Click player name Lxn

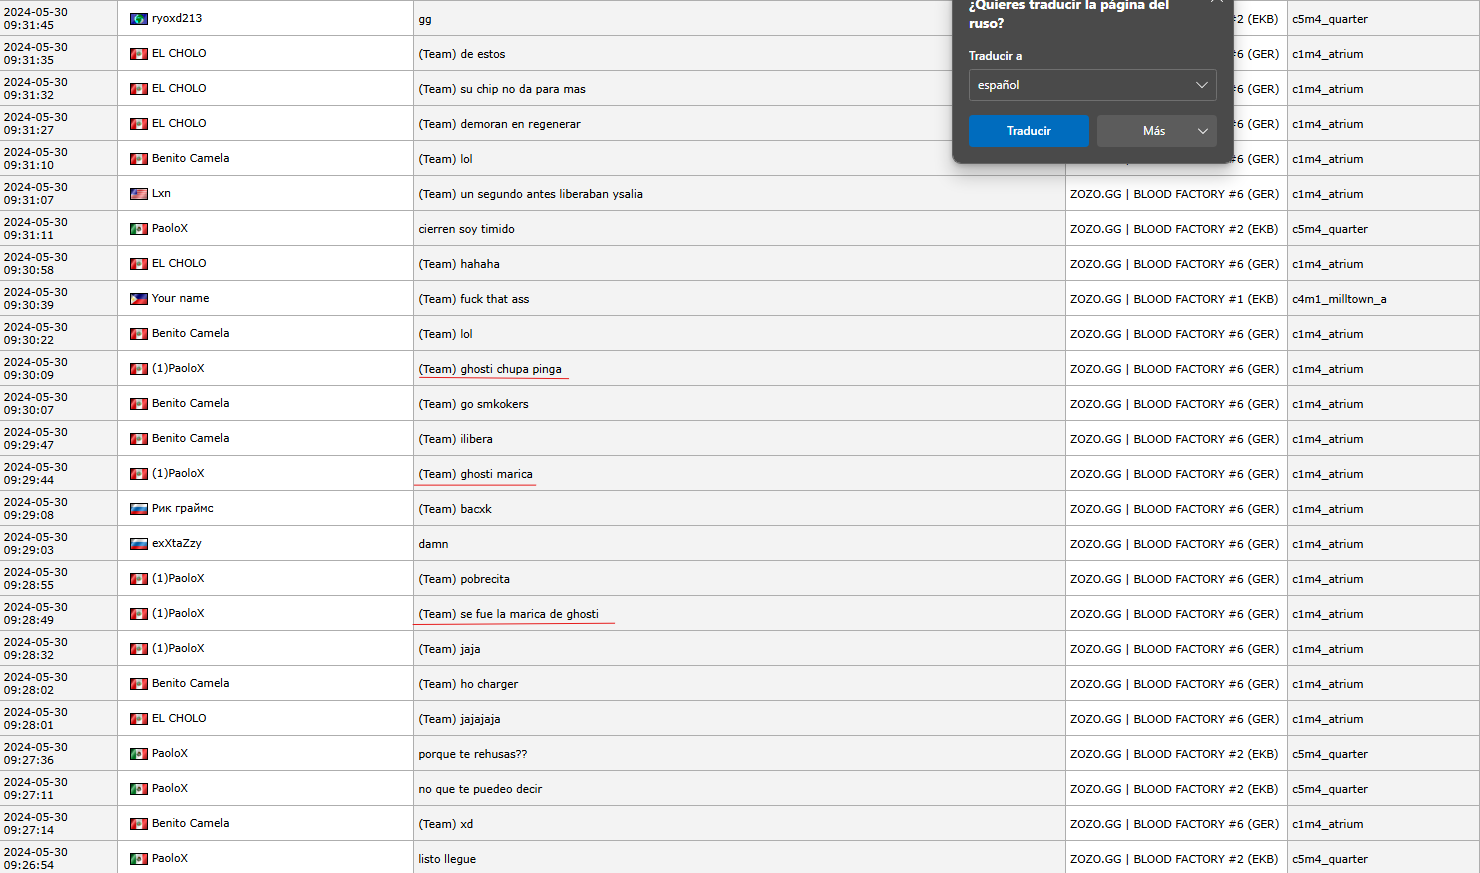(x=161, y=194)
